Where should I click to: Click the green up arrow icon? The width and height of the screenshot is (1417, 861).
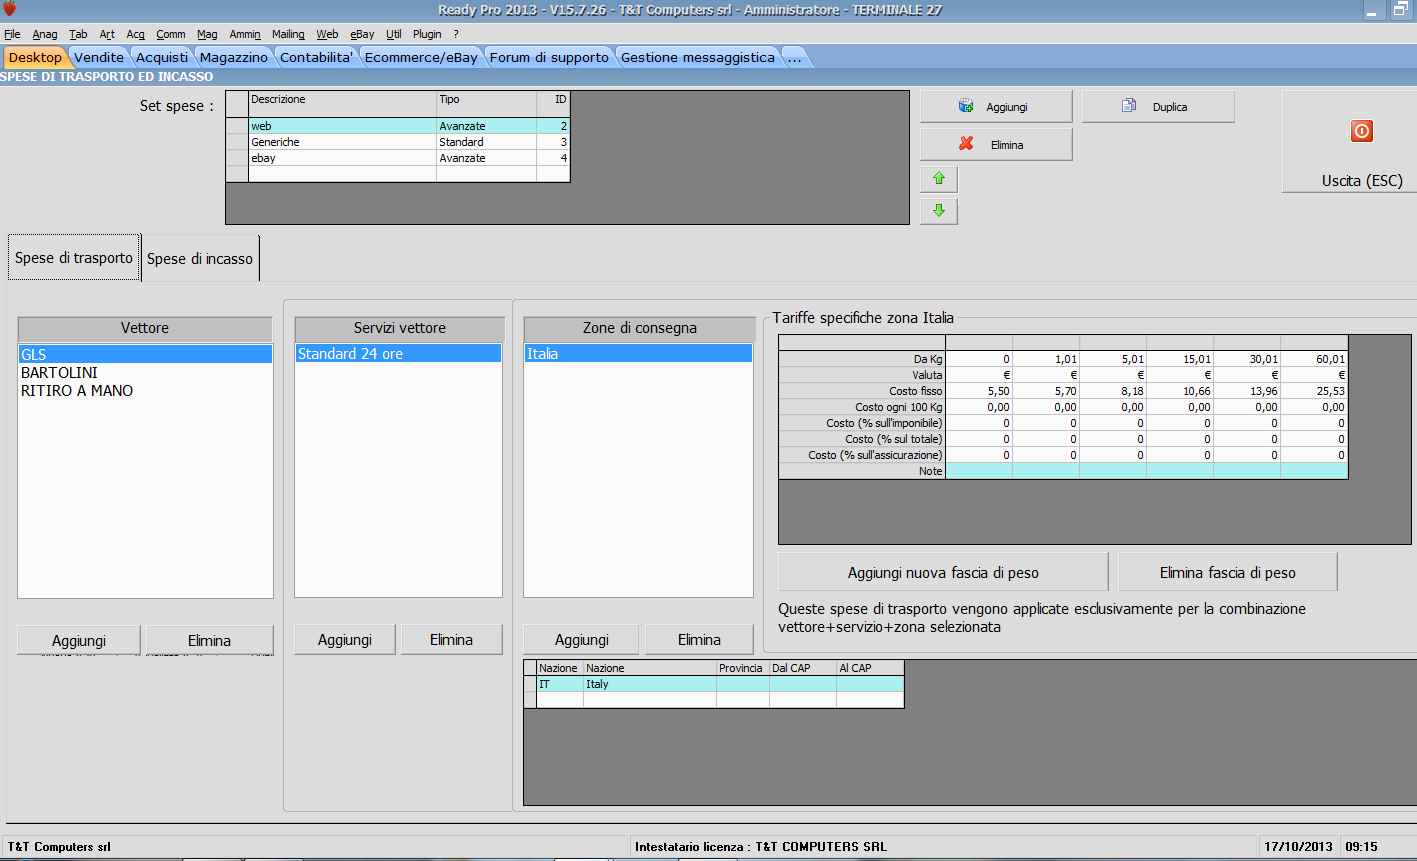pyautogui.click(x=938, y=179)
